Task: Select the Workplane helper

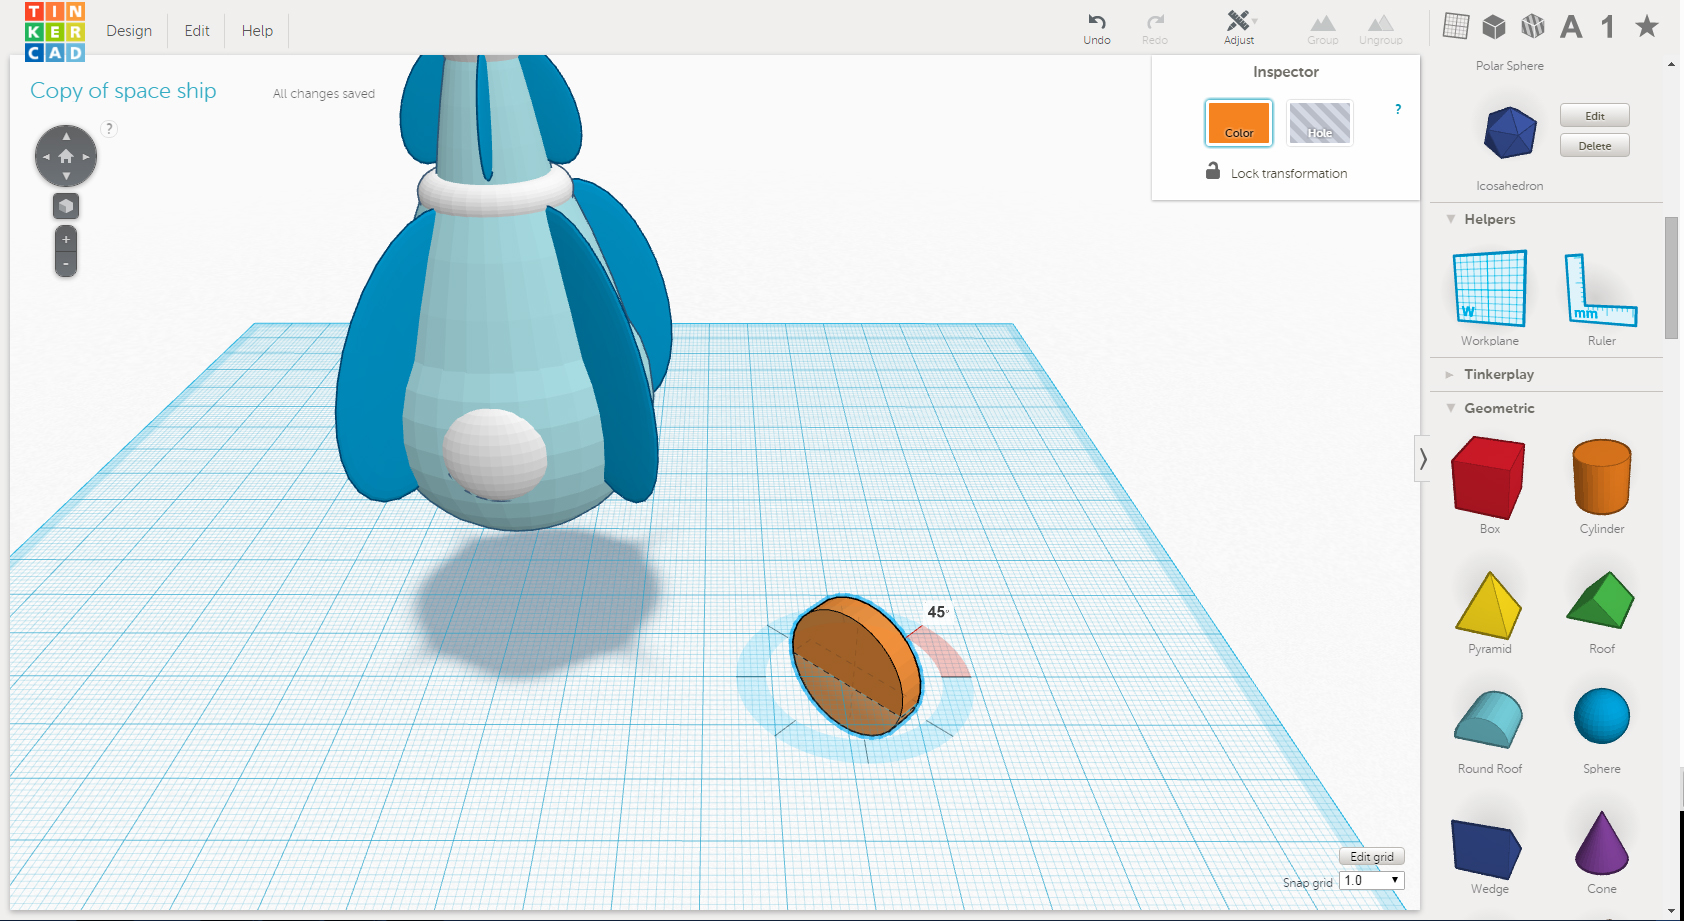Action: click(1490, 290)
